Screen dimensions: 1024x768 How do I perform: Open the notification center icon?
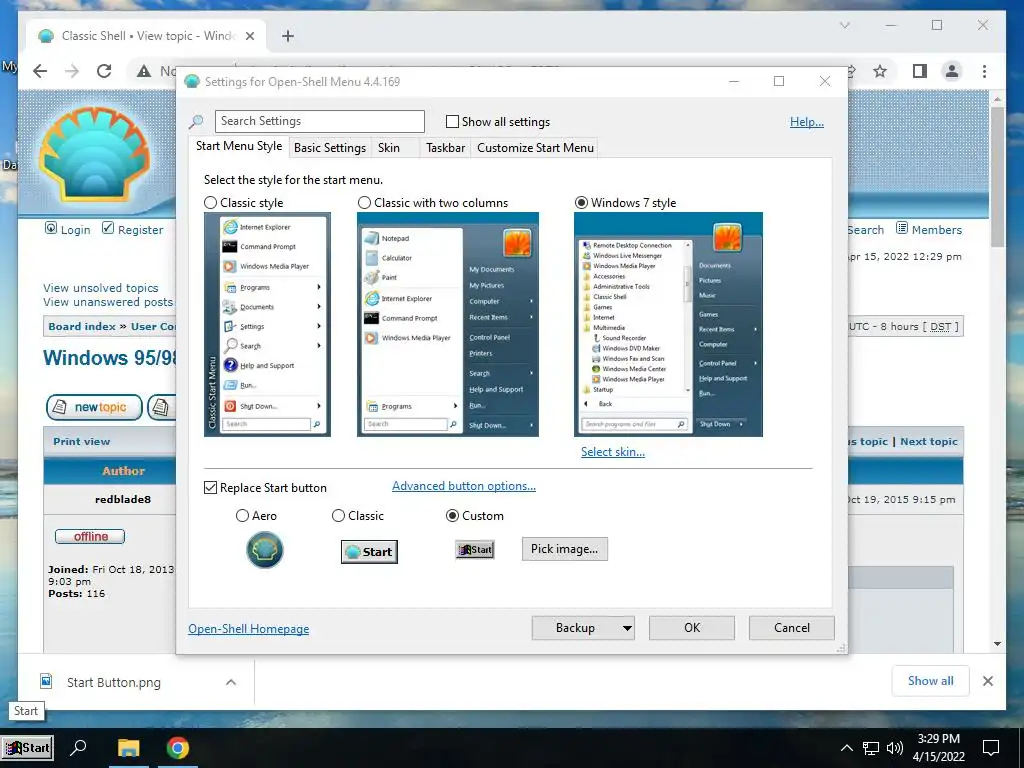click(991, 748)
